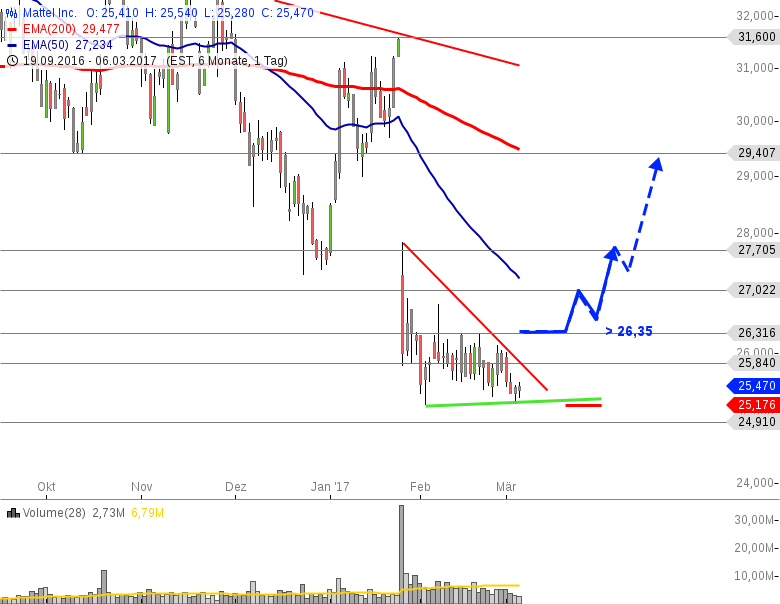Click the Volume(28) indicator label
Viewport: 780px width, 604px height.
[54, 512]
